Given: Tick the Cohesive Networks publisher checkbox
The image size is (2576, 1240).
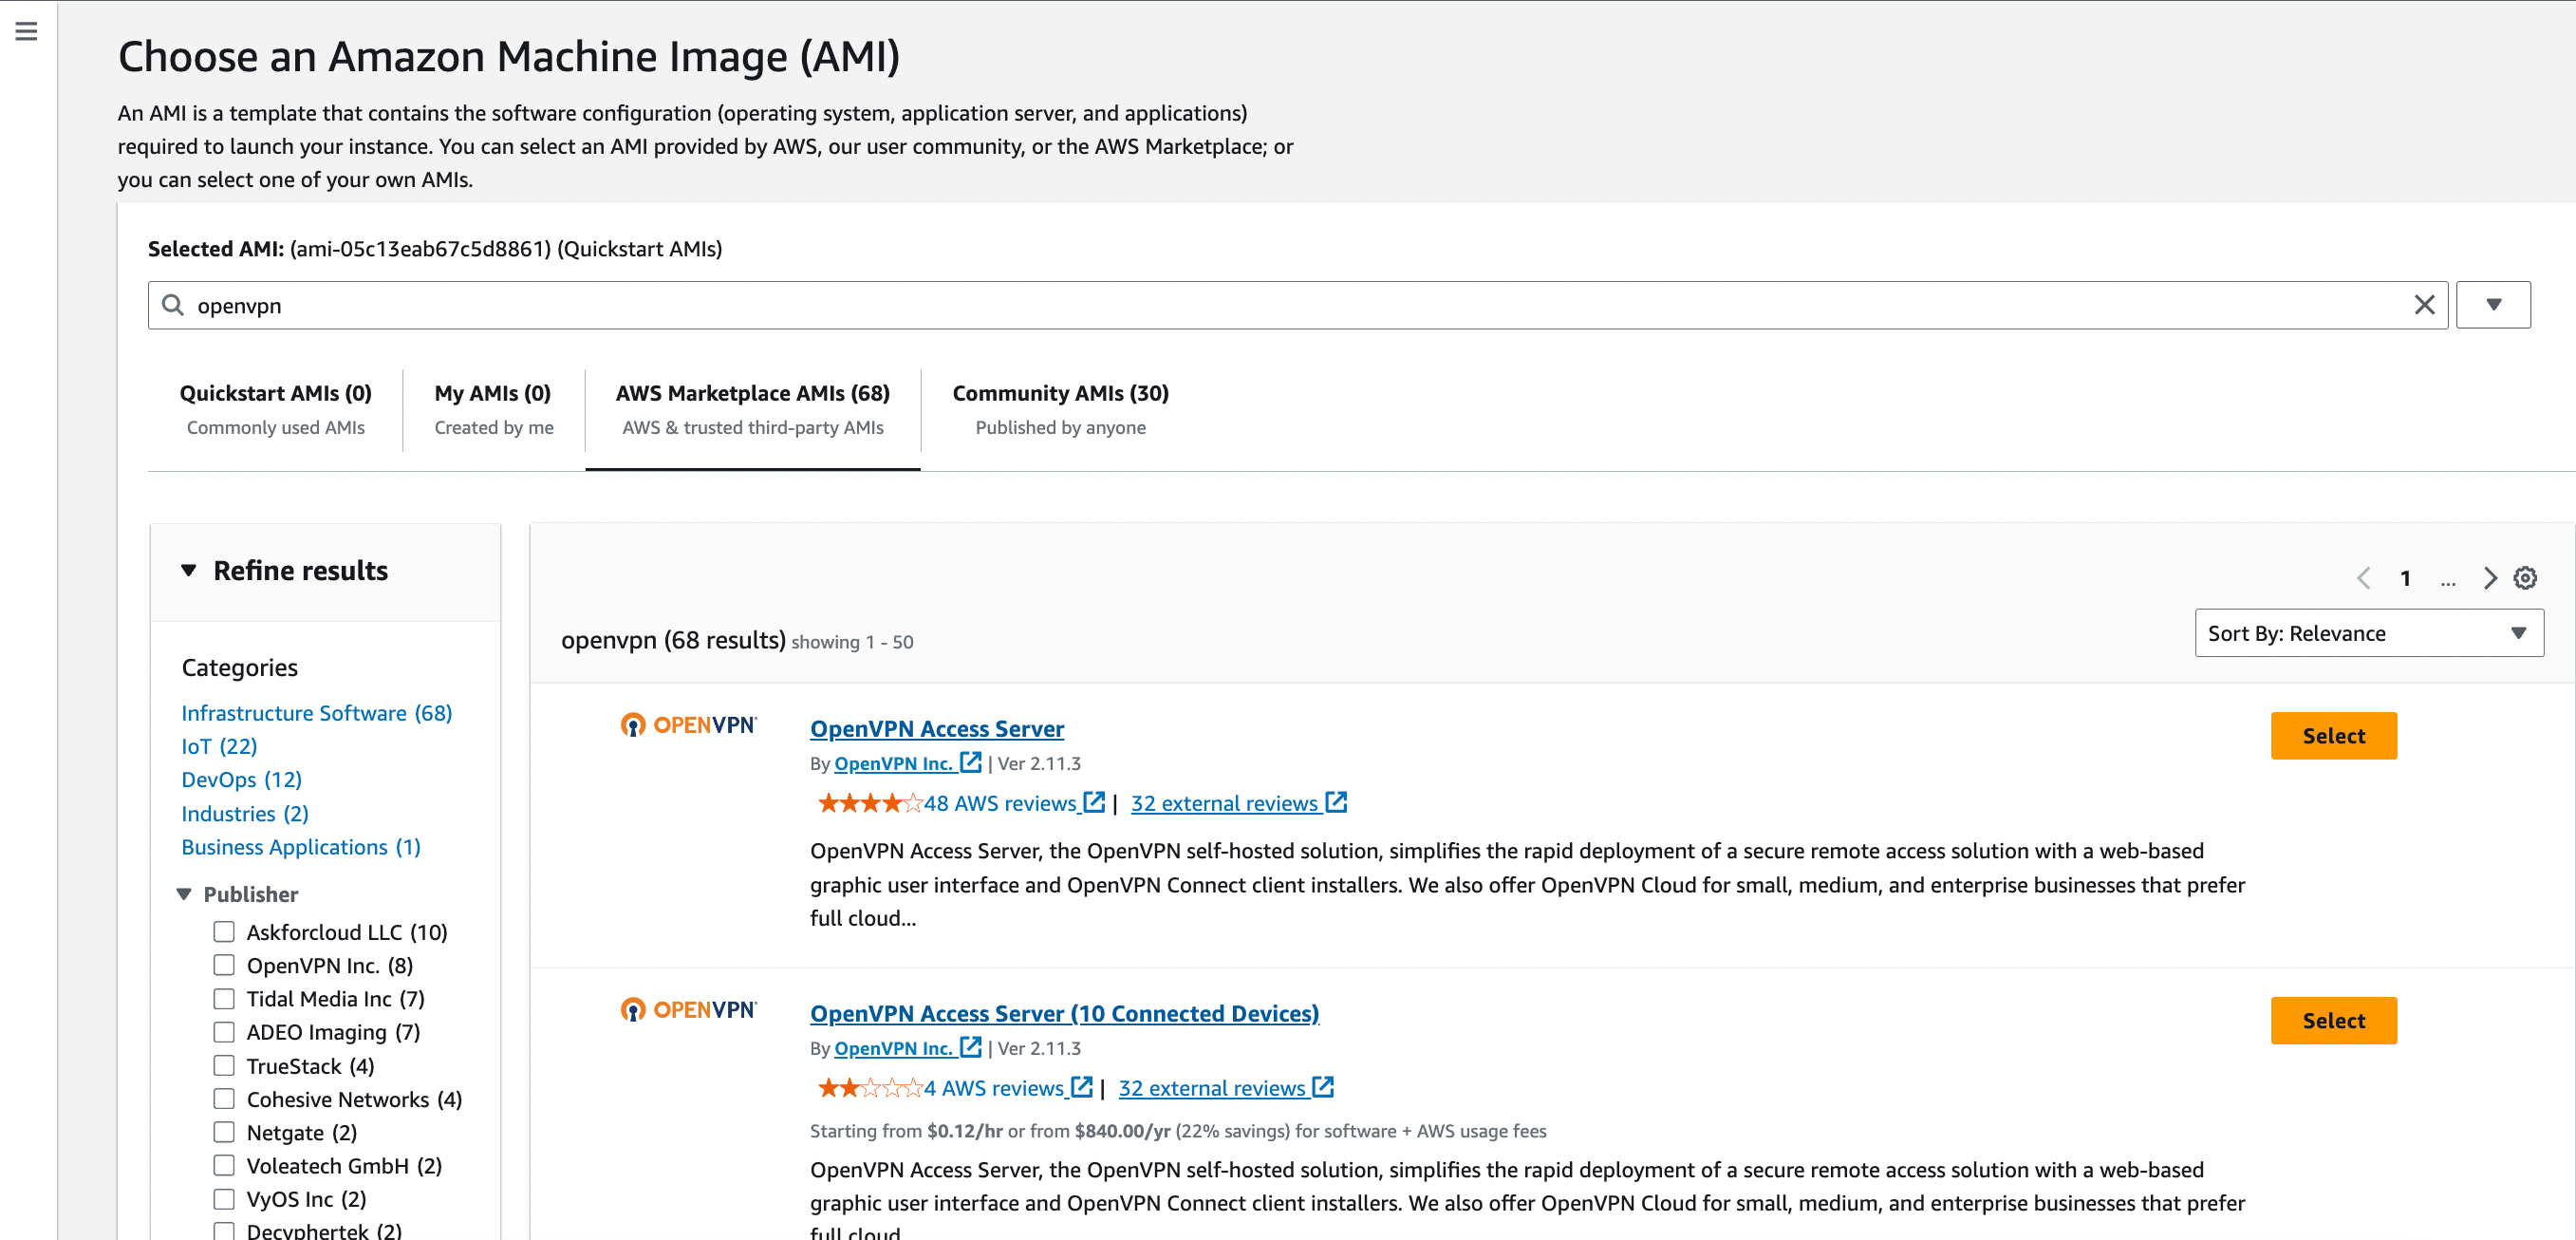Looking at the screenshot, I should pyautogui.click(x=224, y=1099).
